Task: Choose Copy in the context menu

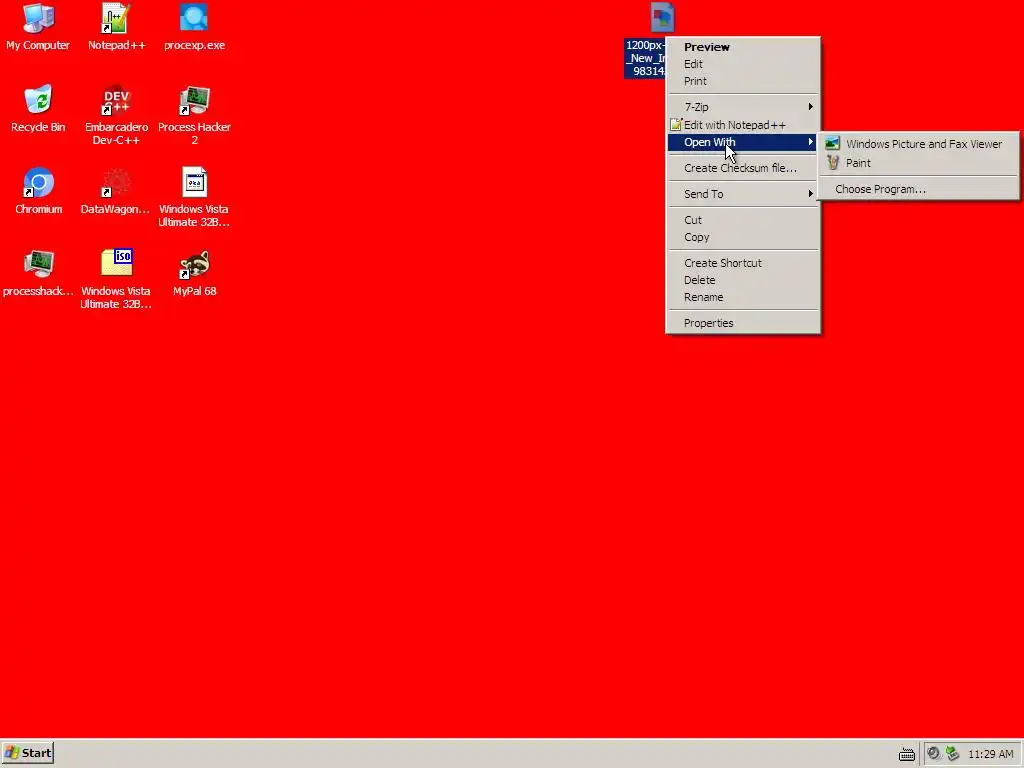Action: [x=743, y=237]
